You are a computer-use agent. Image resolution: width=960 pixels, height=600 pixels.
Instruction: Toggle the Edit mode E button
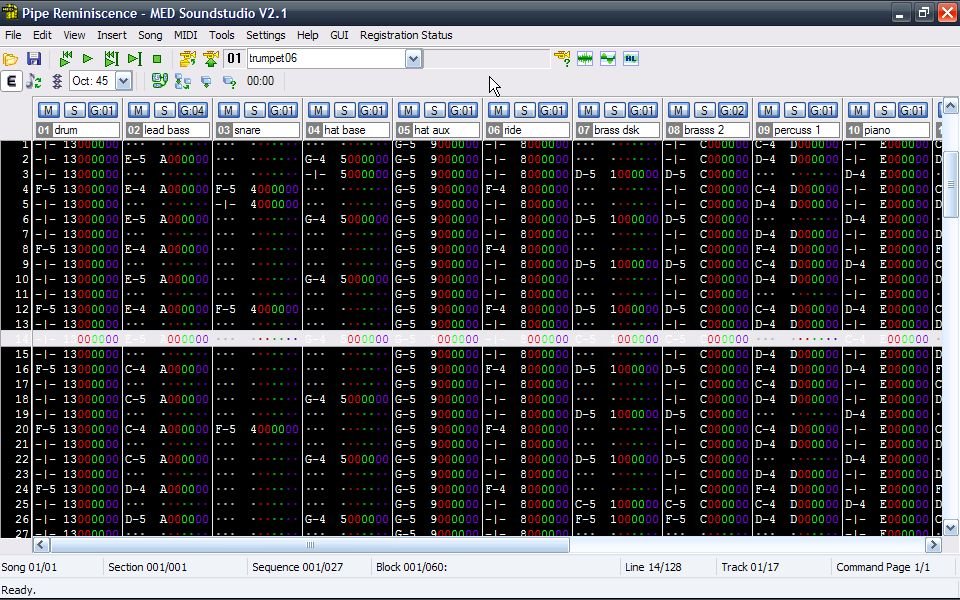coord(12,81)
